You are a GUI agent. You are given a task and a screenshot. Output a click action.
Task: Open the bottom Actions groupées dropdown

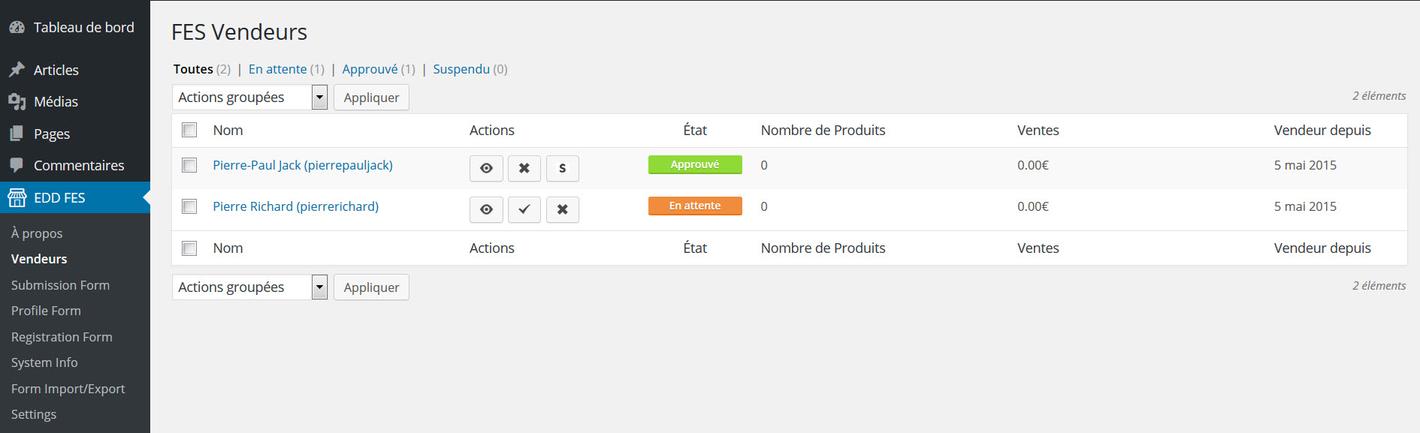click(250, 287)
